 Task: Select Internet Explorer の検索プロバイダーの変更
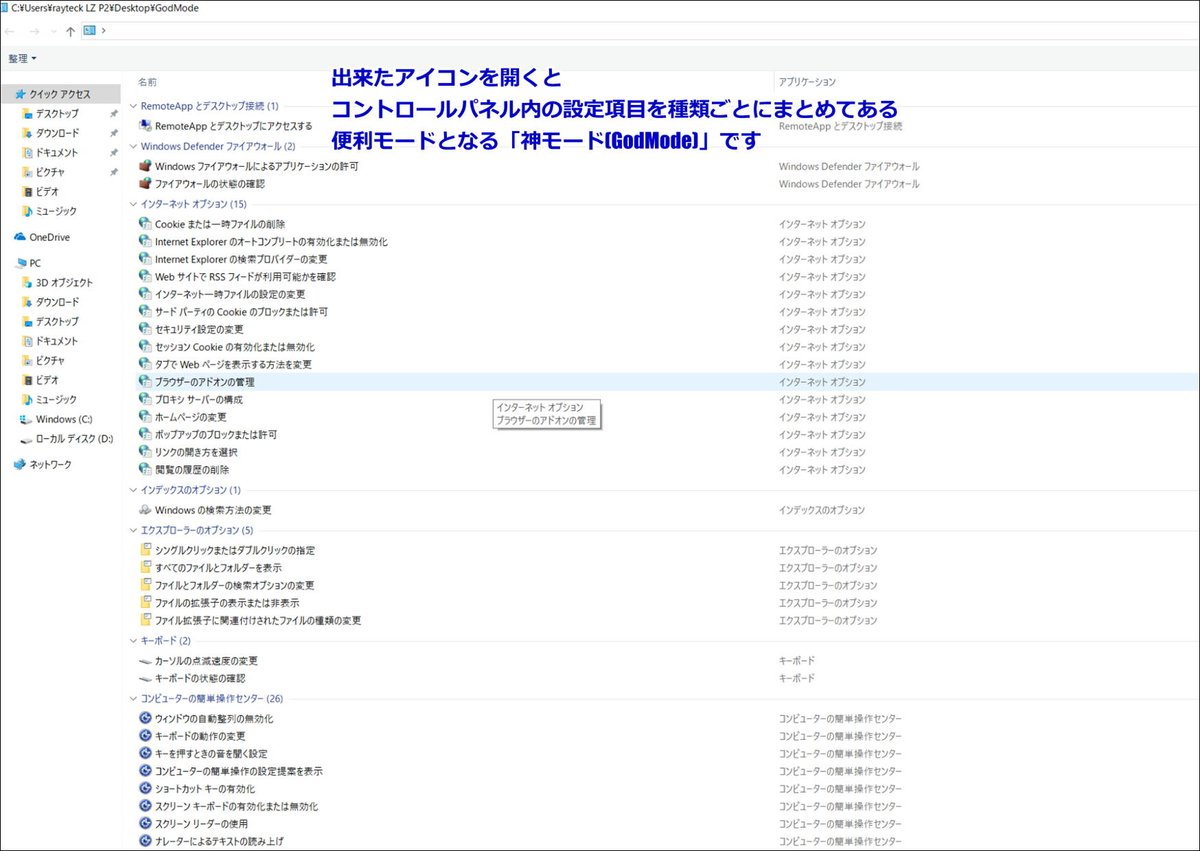(x=241, y=259)
